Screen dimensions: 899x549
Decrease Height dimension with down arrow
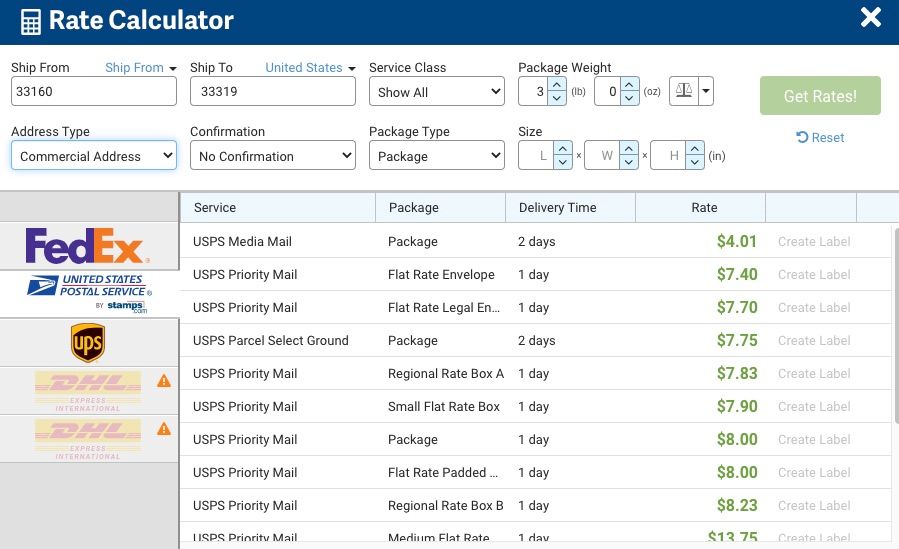tap(695, 162)
